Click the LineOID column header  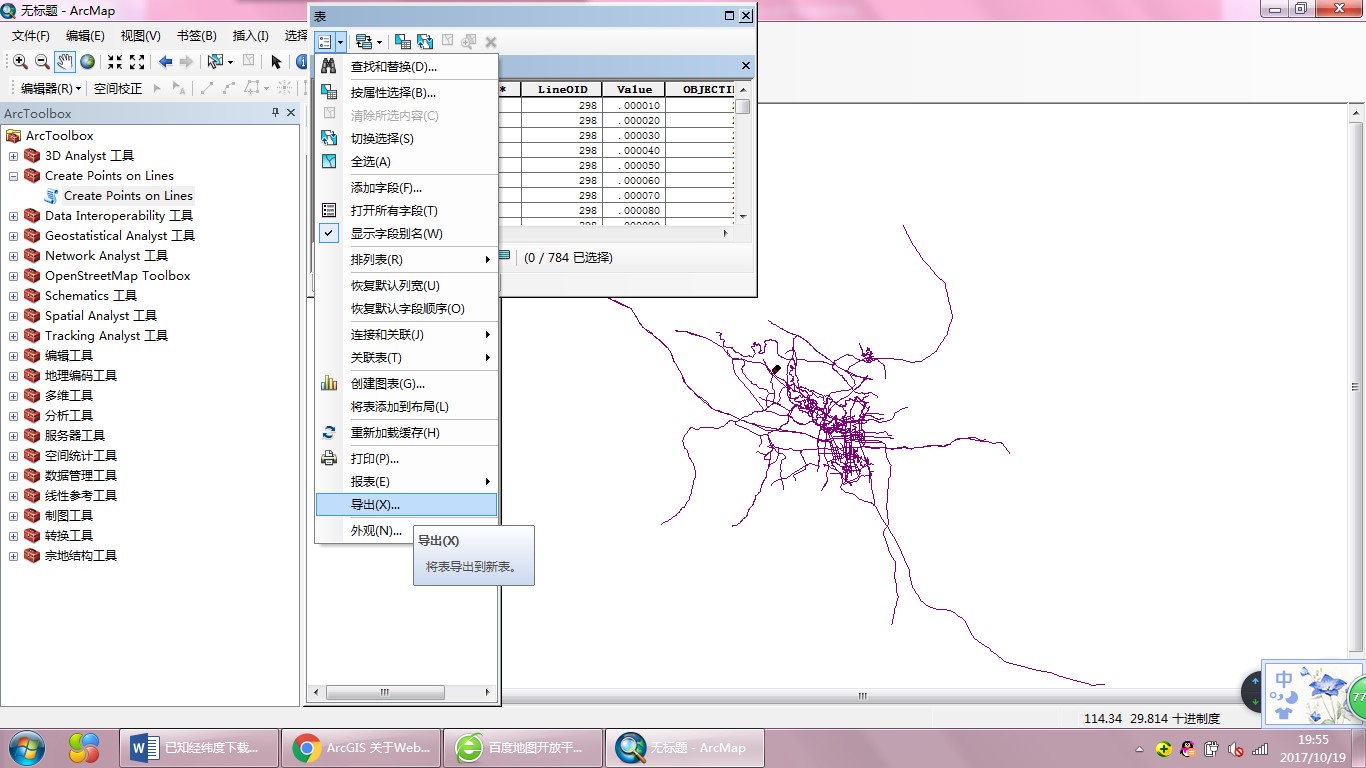tap(562, 89)
